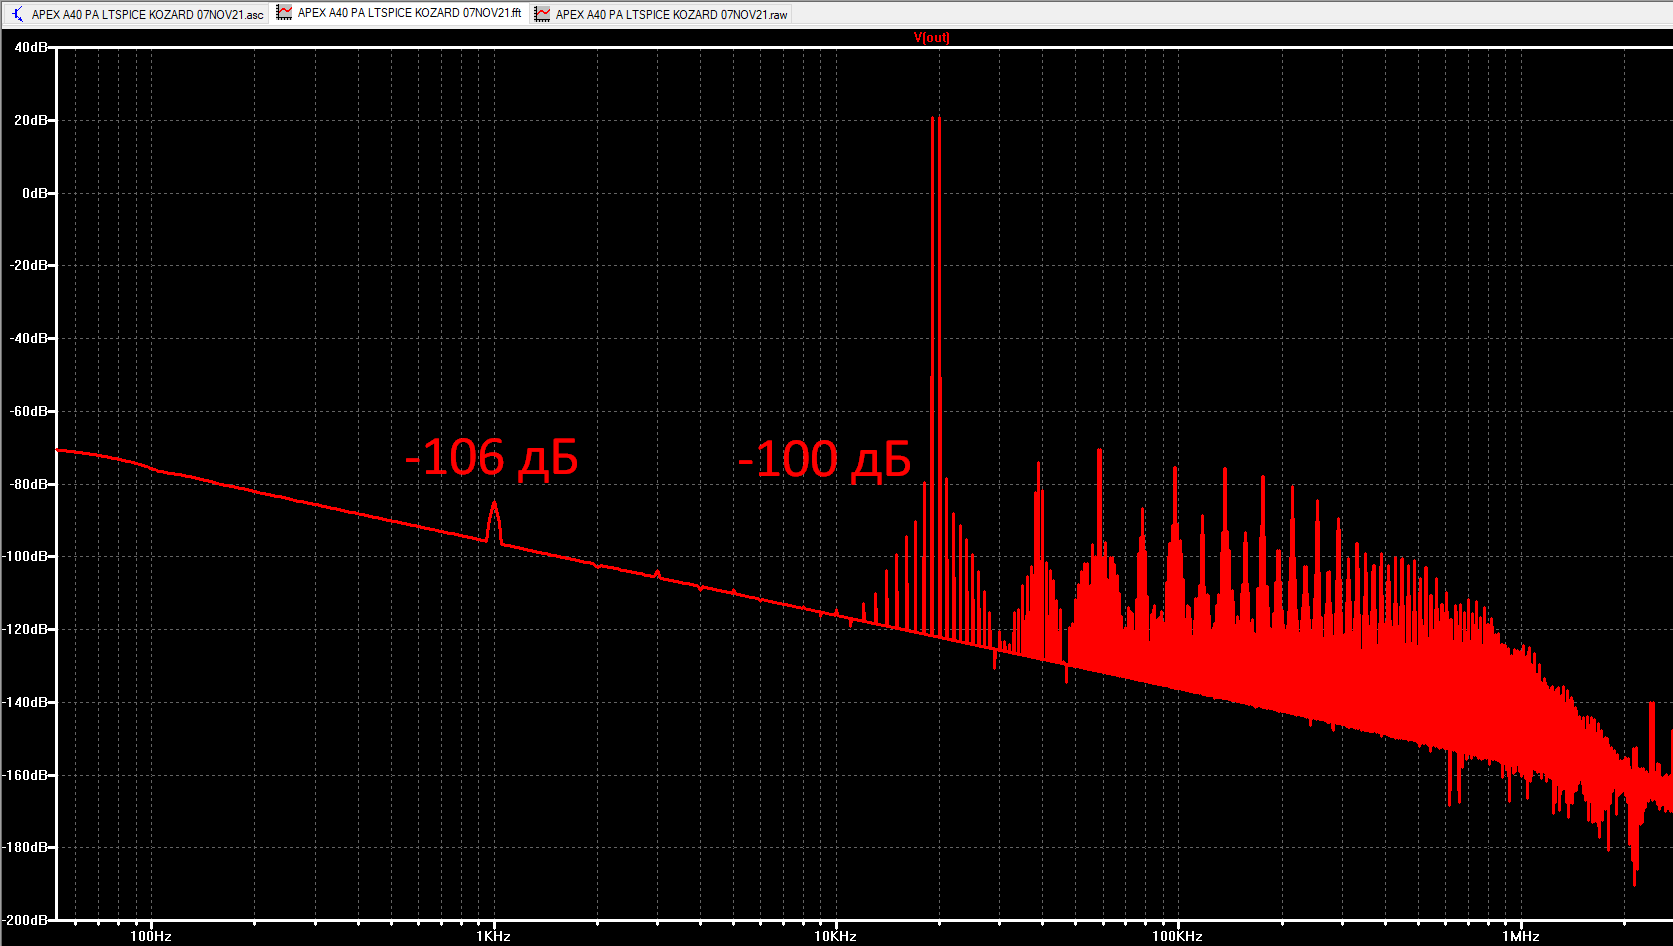Image resolution: width=1673 pixels, height=946 pixels.
Task: Click the 10KHz frequency axis label
Action: tap(835, 936)
